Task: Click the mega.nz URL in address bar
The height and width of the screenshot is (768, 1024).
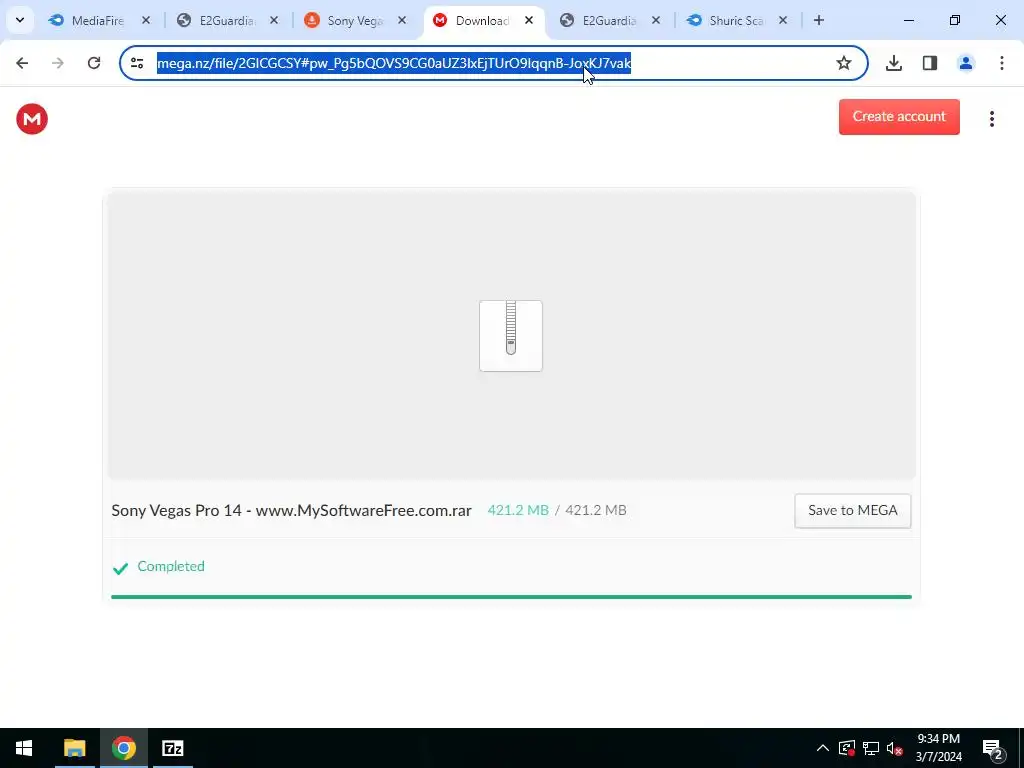Action: click(394, 63)
